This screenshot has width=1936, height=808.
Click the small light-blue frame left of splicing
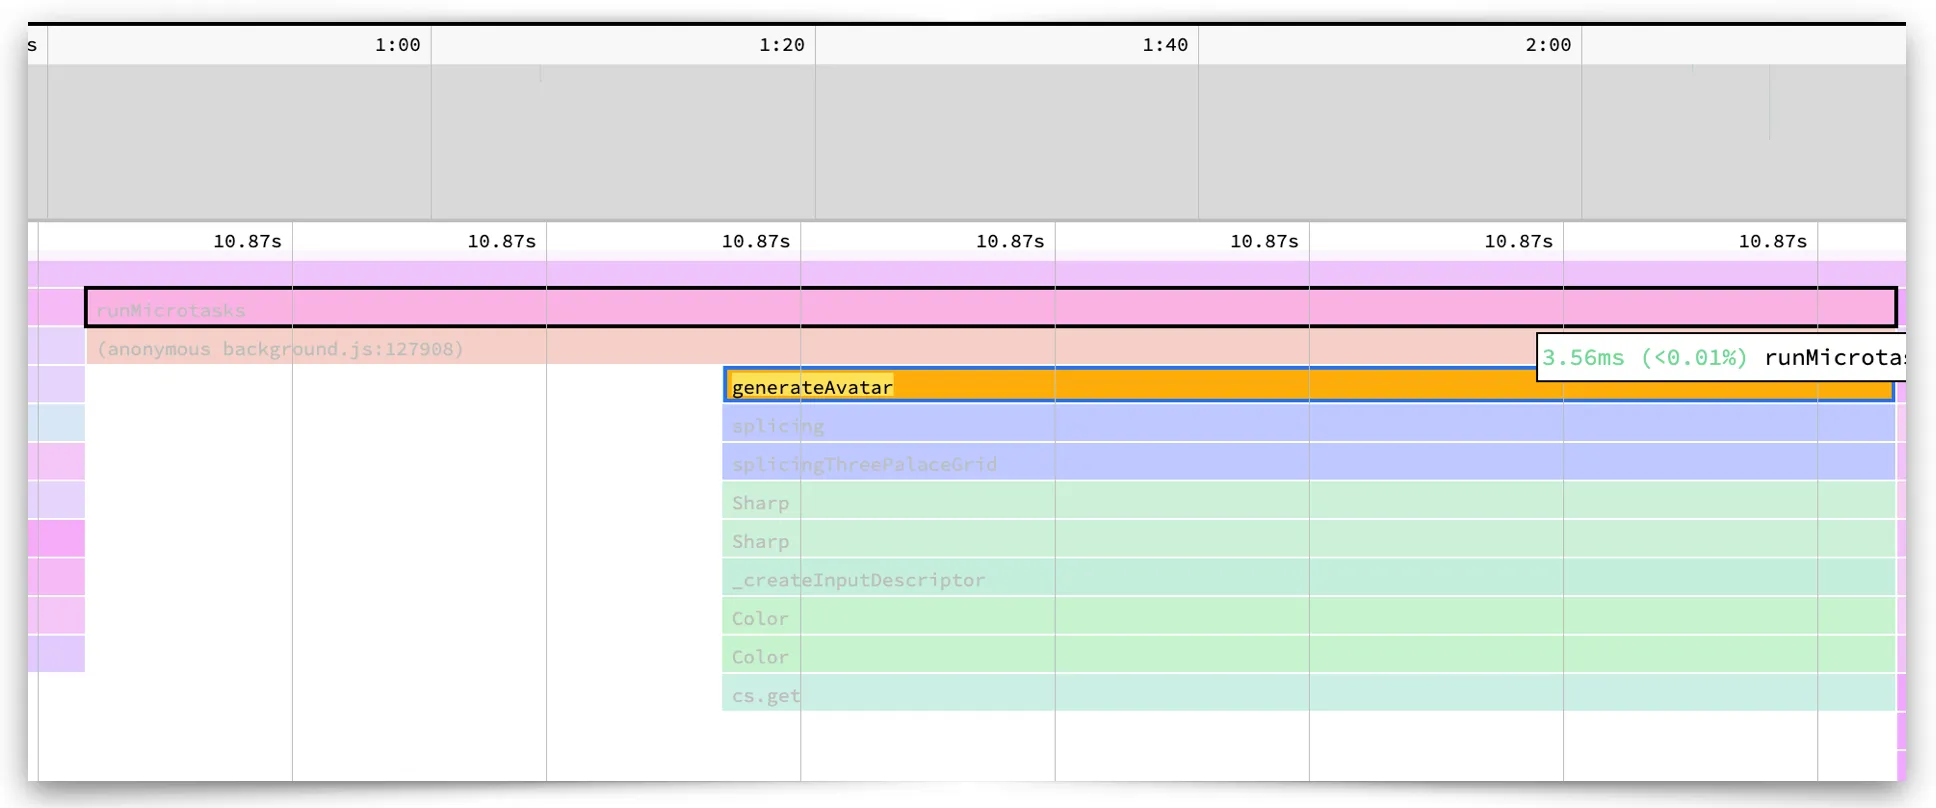point(56,424)
